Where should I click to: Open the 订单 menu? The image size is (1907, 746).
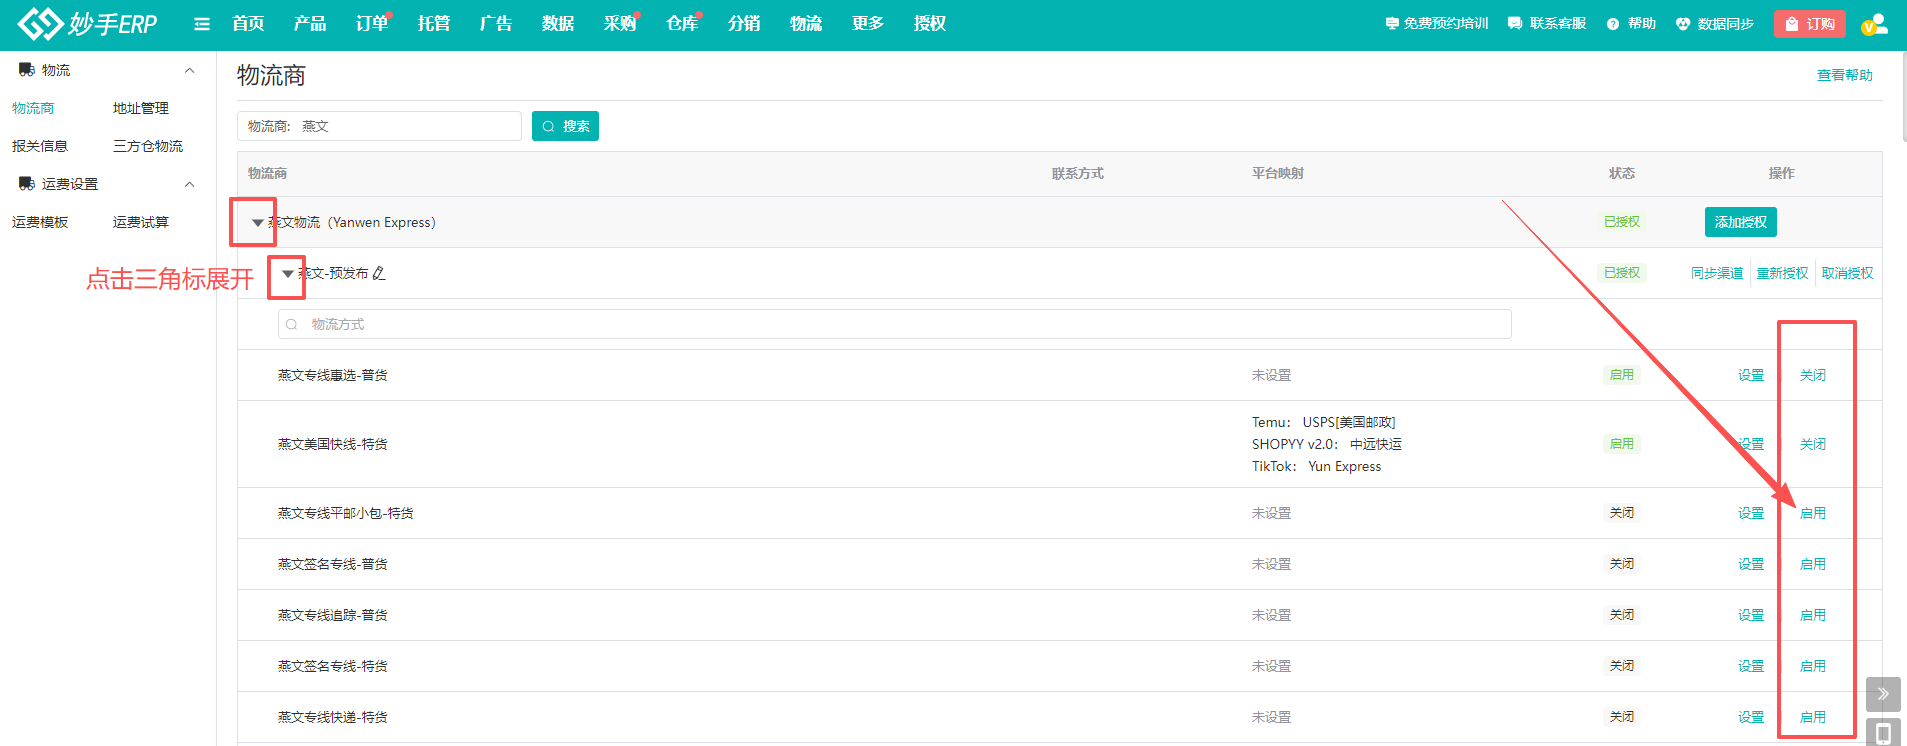tap(372, 24)
